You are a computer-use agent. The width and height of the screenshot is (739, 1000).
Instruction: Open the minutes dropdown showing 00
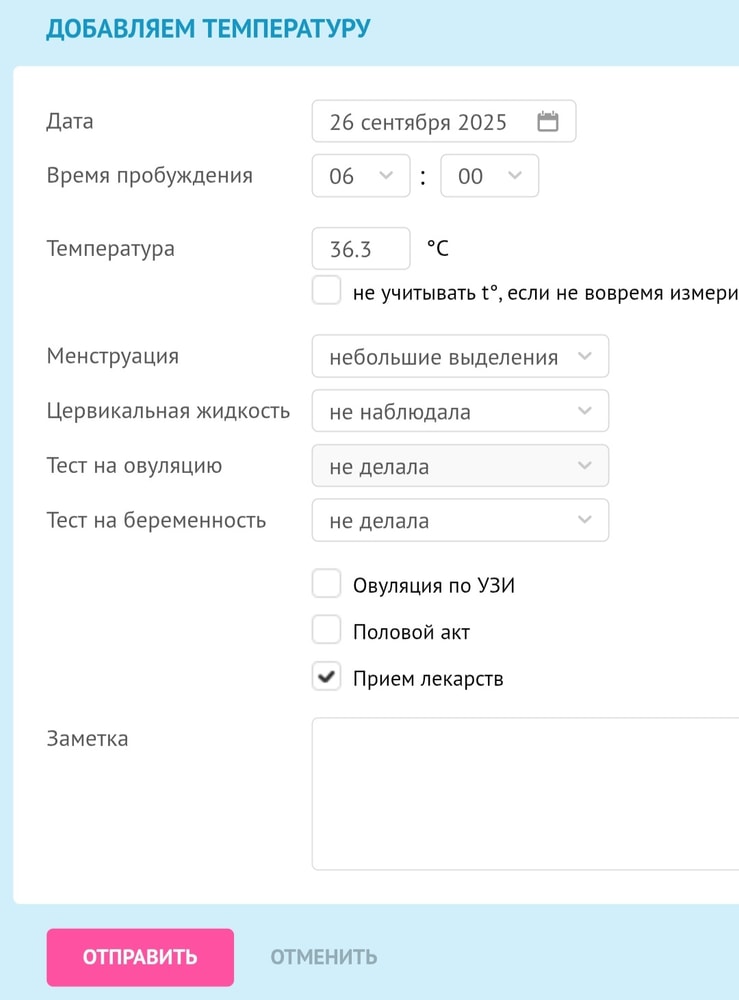489,175
